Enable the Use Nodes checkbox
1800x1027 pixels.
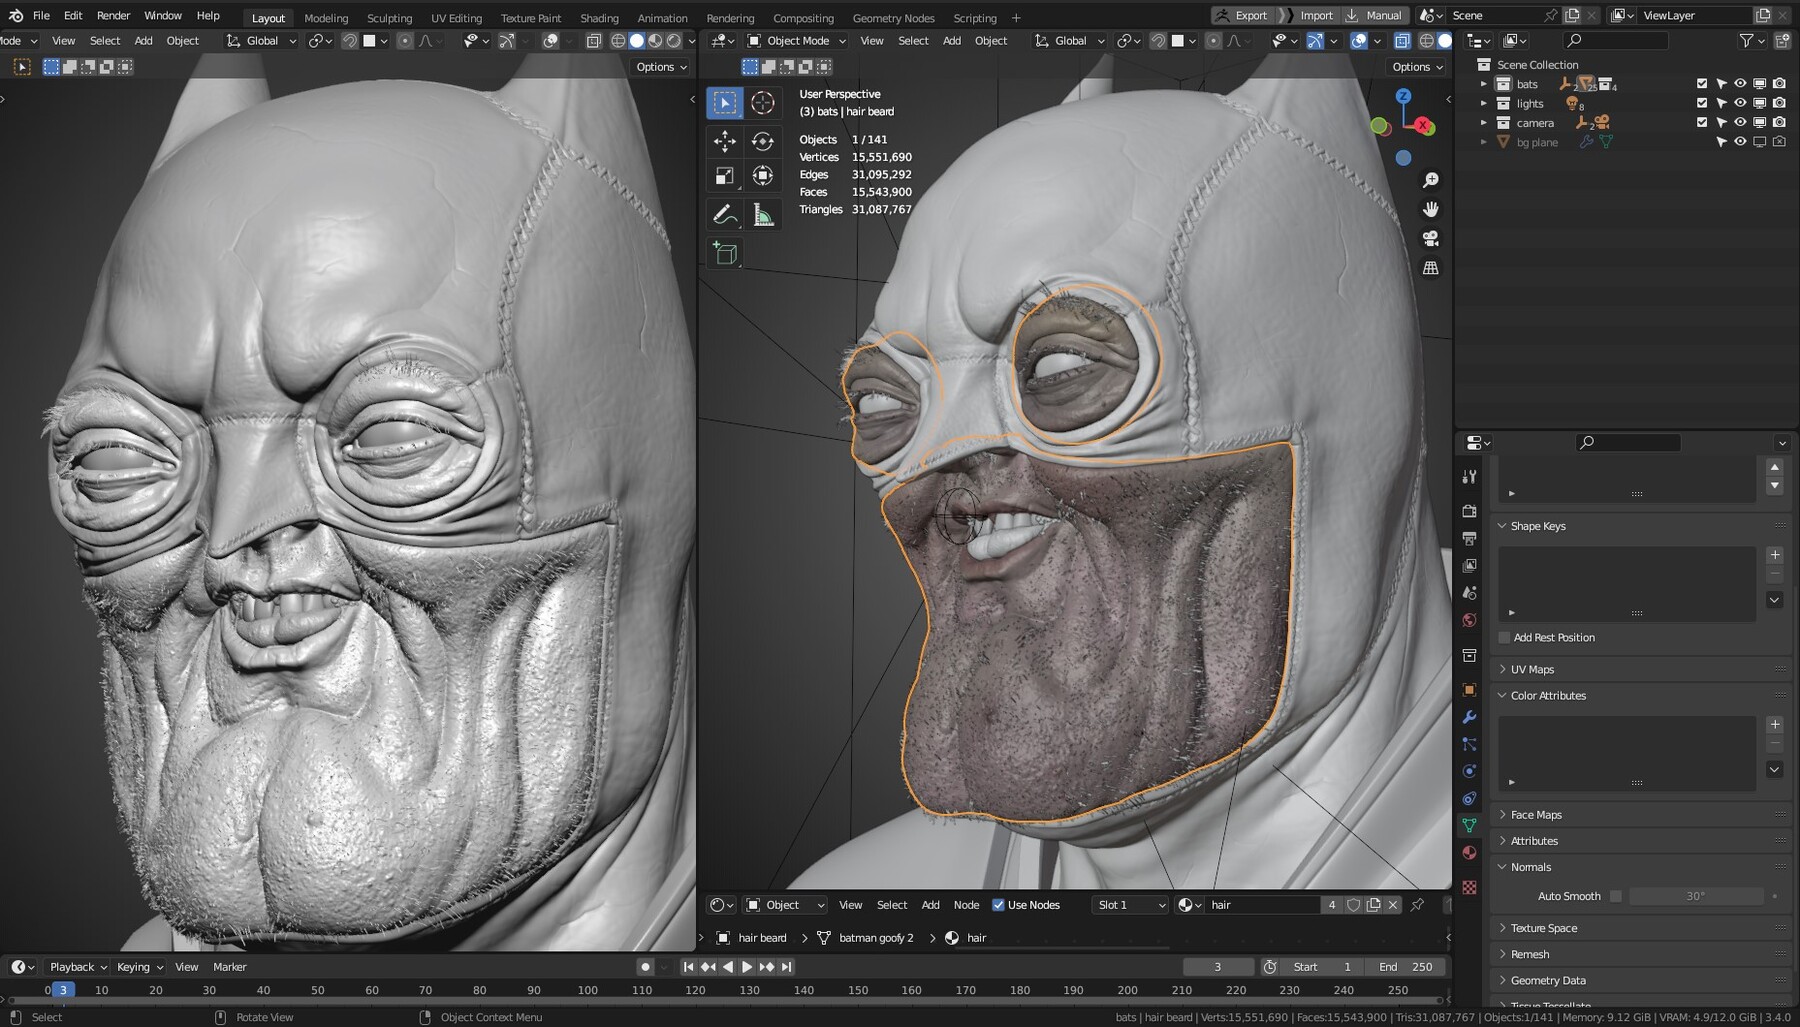pos(998,904)
